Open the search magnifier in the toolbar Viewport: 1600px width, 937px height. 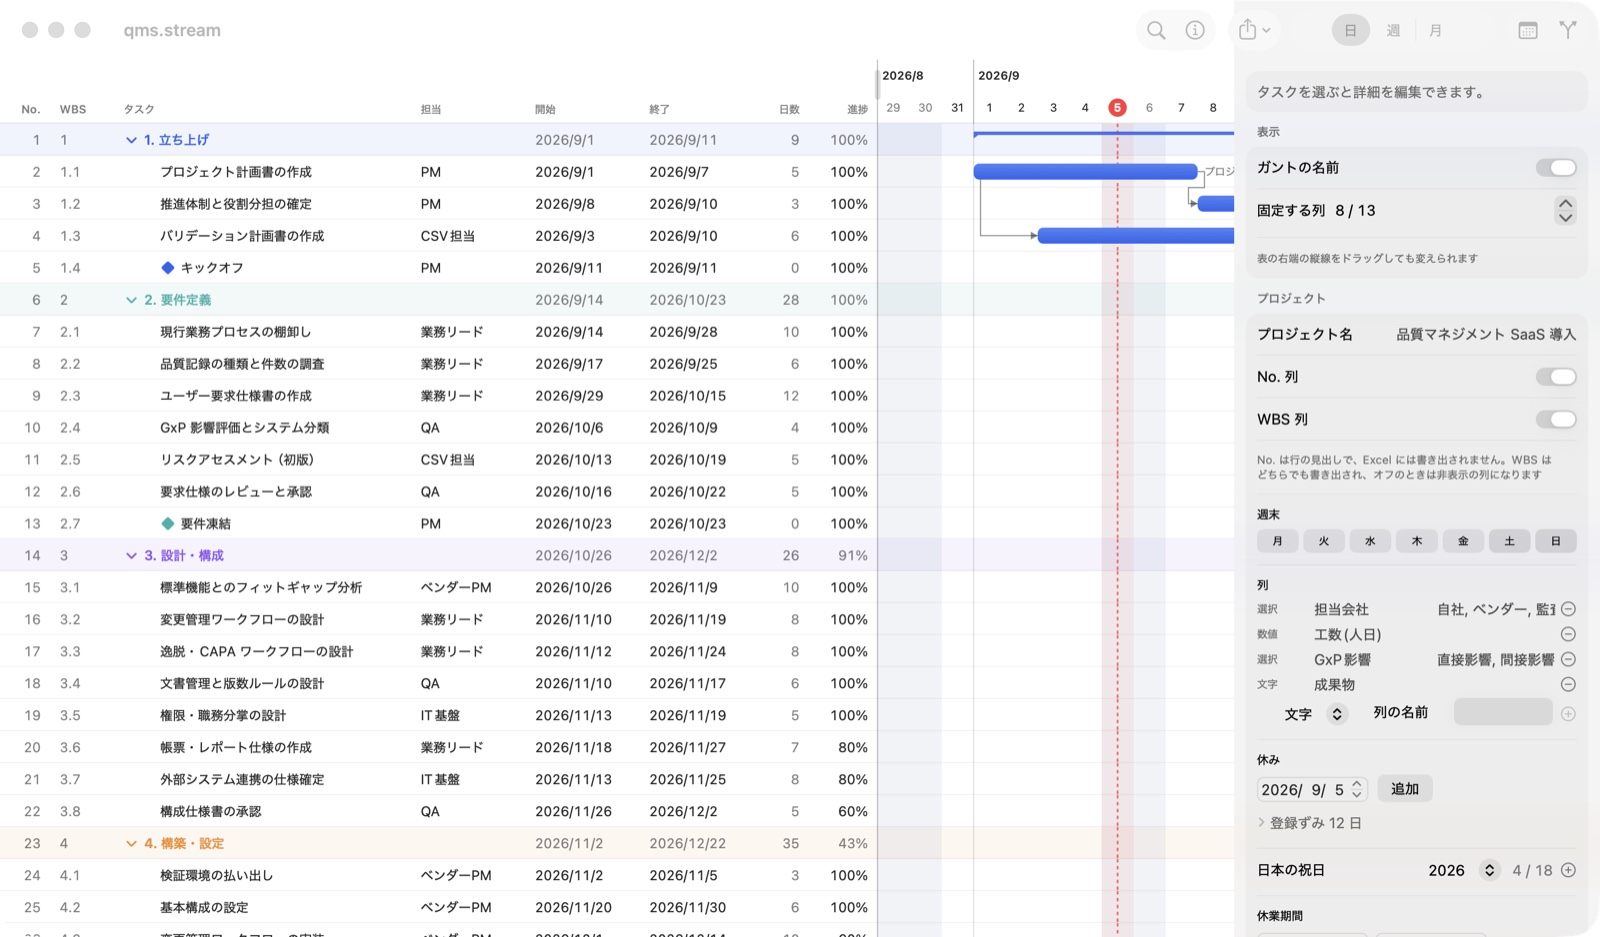click(1156, 30)
